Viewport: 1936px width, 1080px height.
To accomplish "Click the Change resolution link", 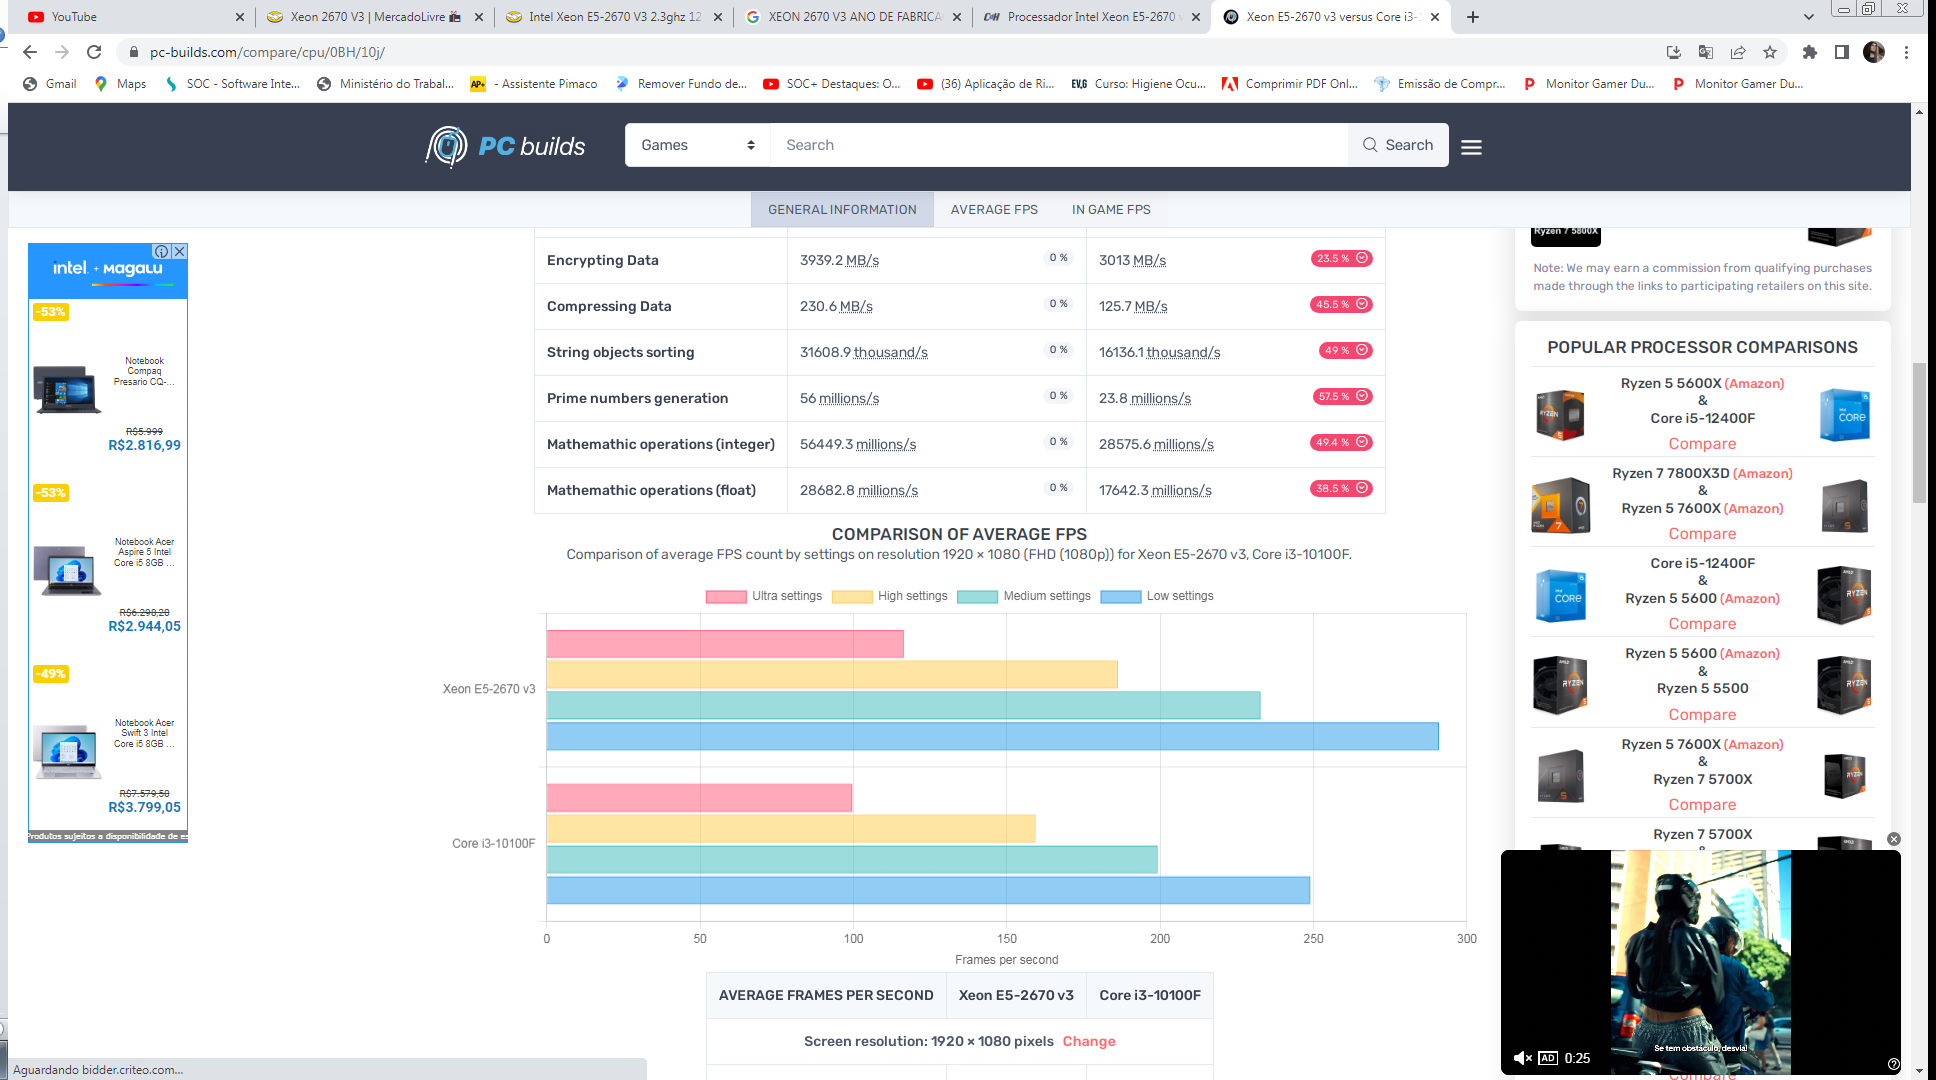I will point(1088,1041).
